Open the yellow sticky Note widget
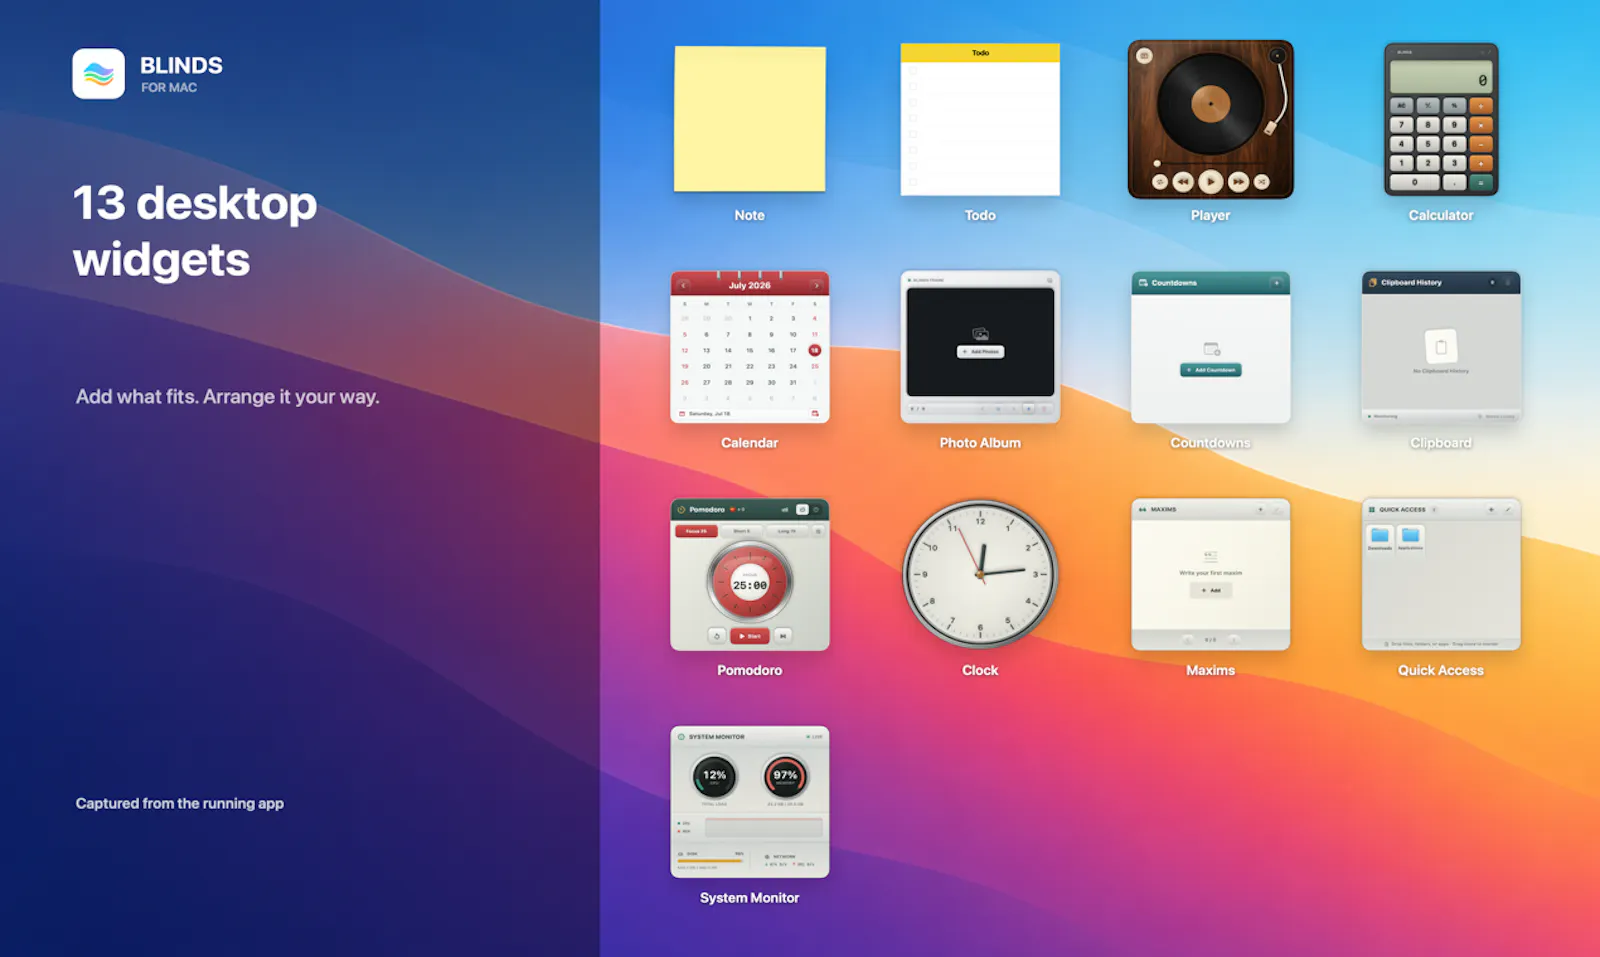Screen dimensions: 1600x957 point(750,119)
